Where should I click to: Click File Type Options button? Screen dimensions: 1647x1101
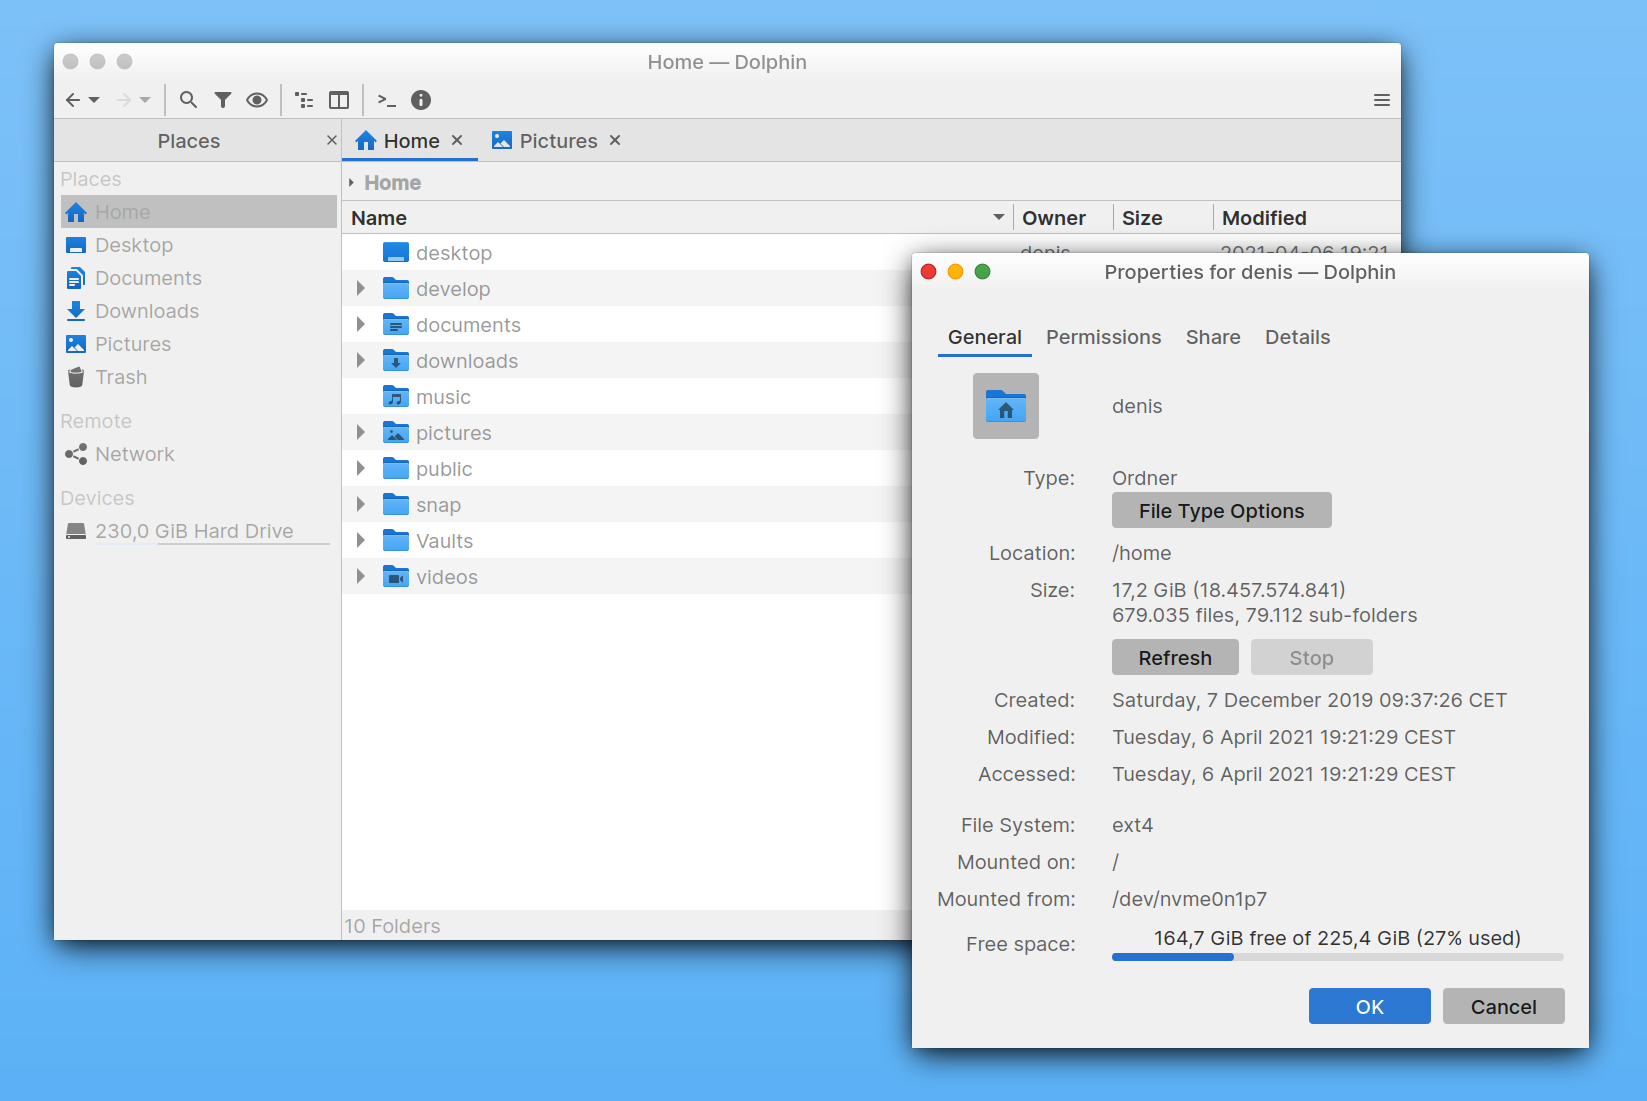1222,510
